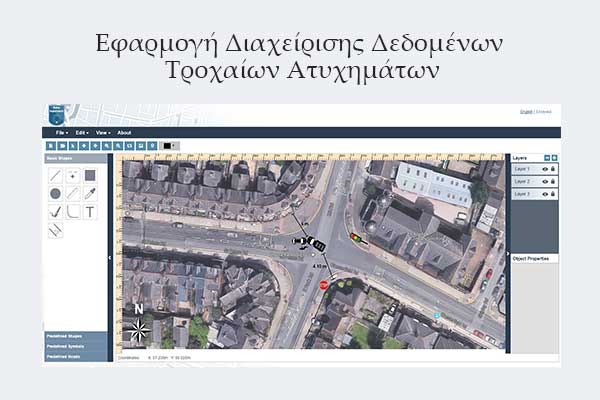600x400 pixels.
Task: Click the Object Properties panel header
Action: (535, 259)
